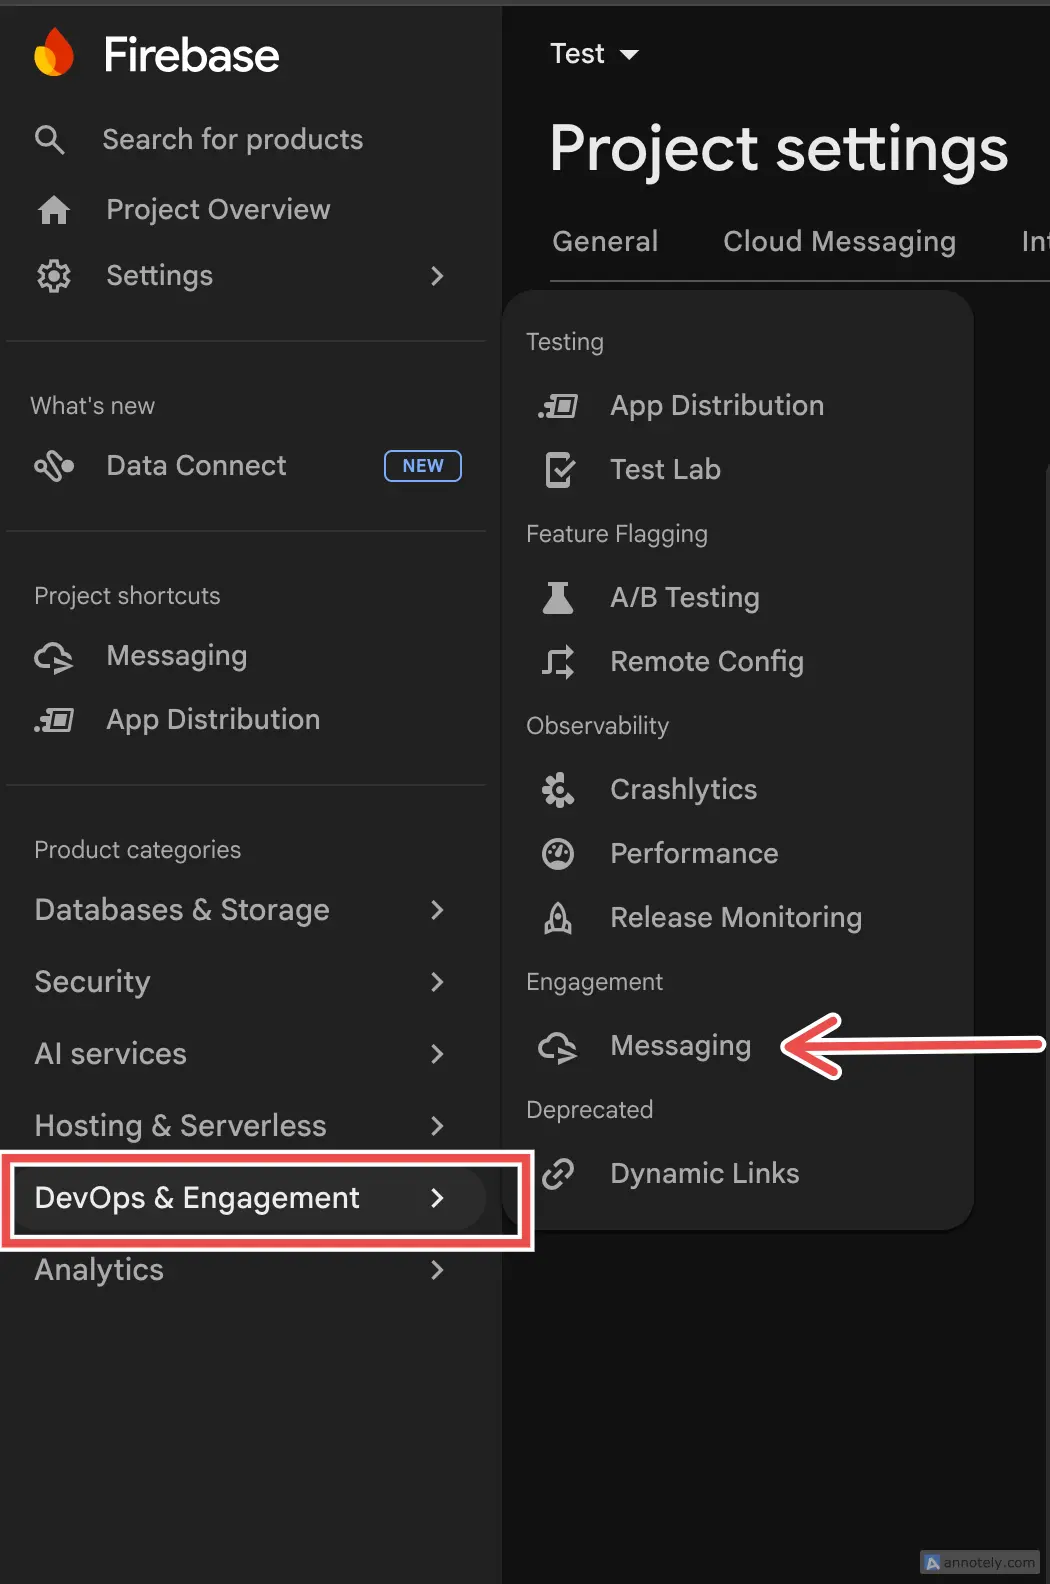
Task: Click the NEW badge beside Data Connect
Action: [423, 466]
